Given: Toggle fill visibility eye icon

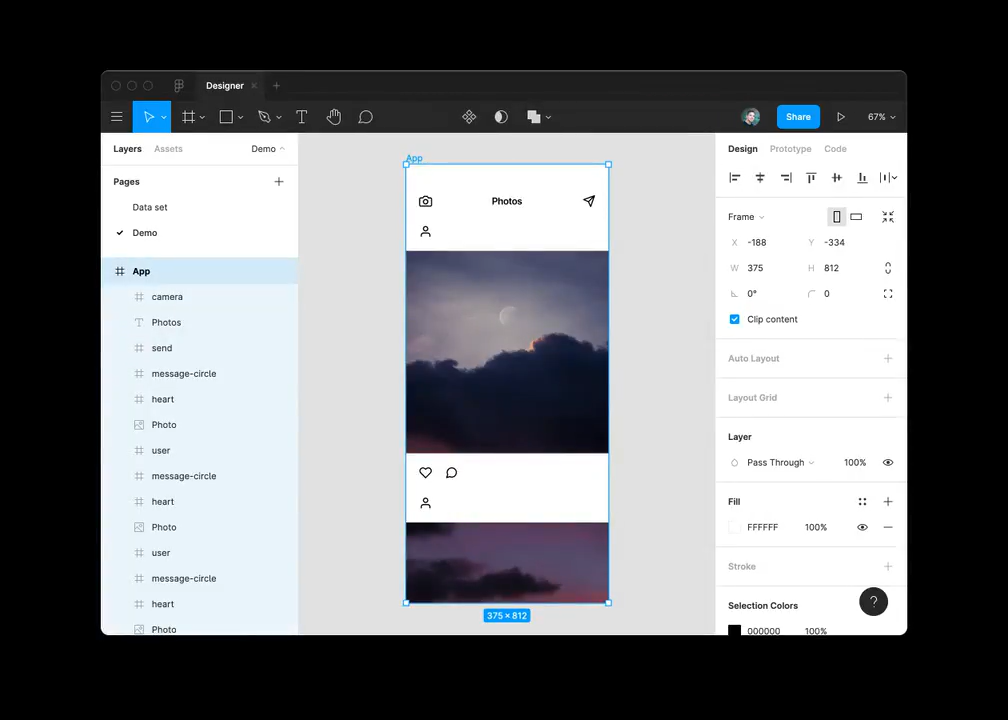Looking at the screenshot, I should coord(862,527).
